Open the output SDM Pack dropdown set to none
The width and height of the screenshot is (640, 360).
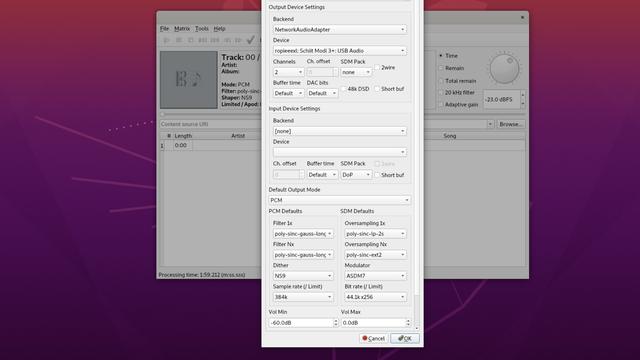356,72
